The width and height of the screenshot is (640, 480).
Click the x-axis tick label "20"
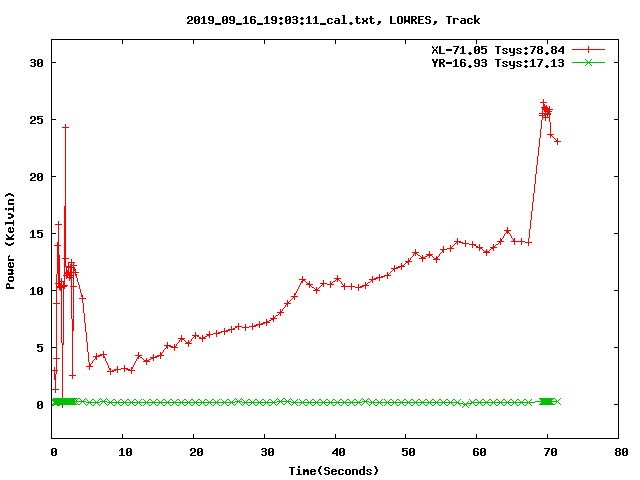pyautogui.click(x=196, y=452)
